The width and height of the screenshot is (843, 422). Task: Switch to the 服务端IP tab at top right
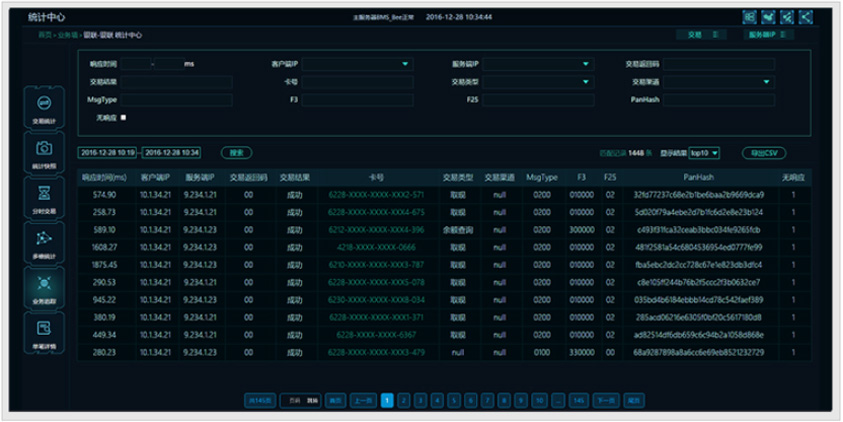click(769, 34)
